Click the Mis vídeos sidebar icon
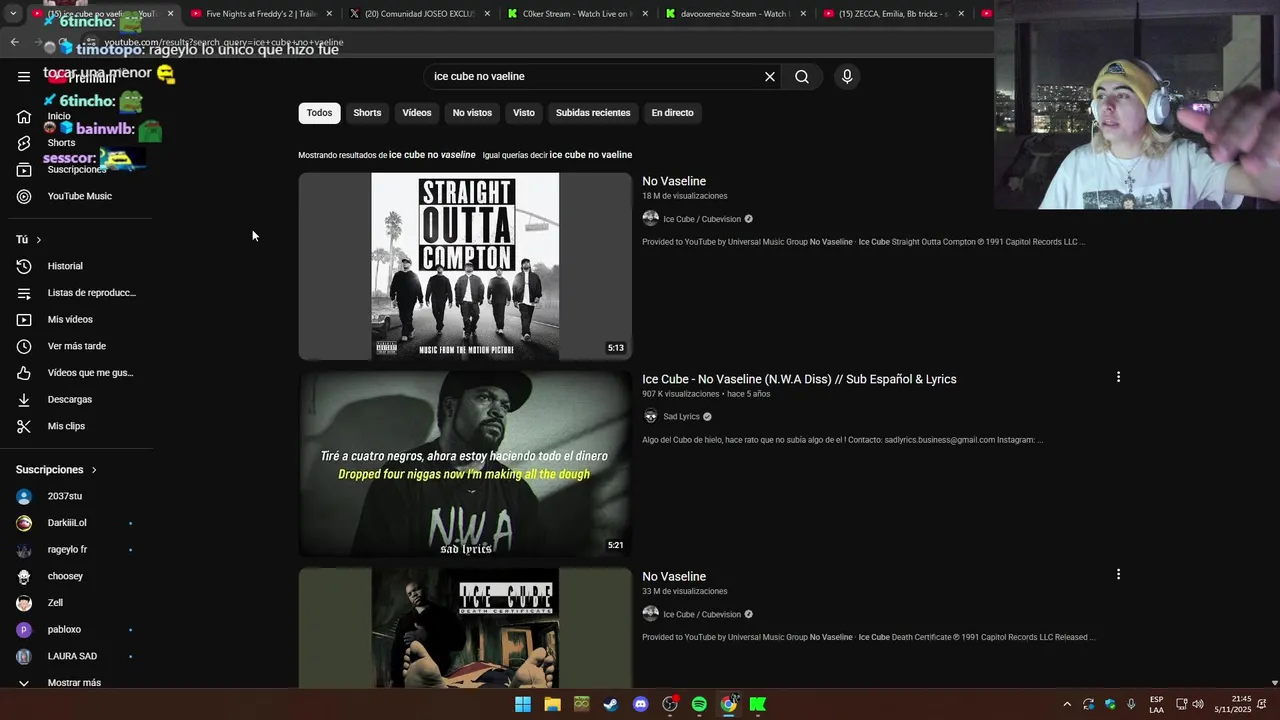The height and width of the screenshot is (720, 1280). pos(24,319)
